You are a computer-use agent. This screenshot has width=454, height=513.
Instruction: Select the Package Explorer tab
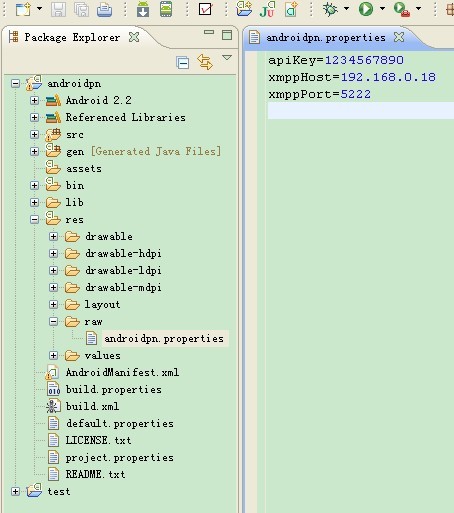click(72, 37)
